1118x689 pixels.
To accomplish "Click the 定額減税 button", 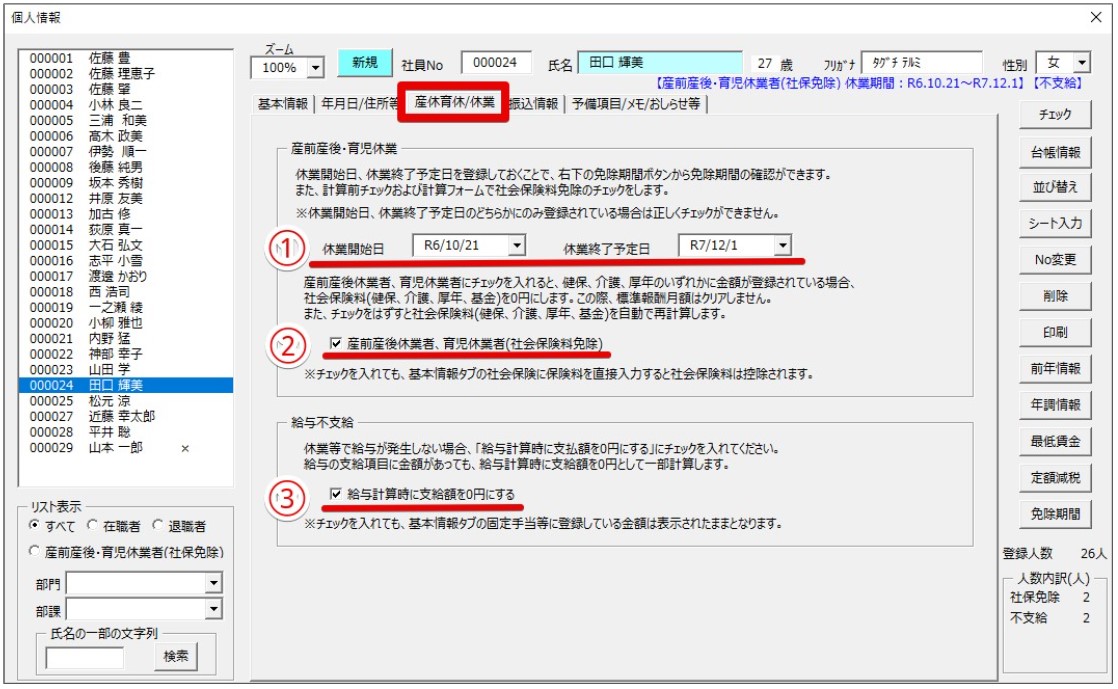I will tap(1055, 478).
